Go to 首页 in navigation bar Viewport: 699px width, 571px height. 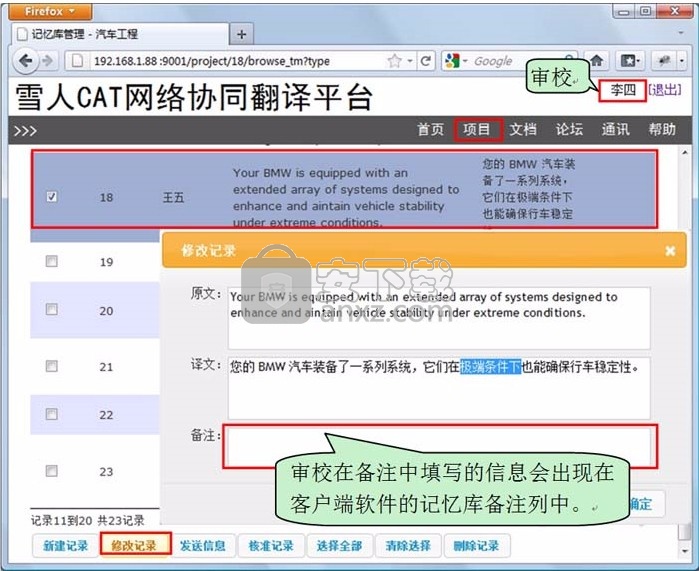[x=430, y=130]
